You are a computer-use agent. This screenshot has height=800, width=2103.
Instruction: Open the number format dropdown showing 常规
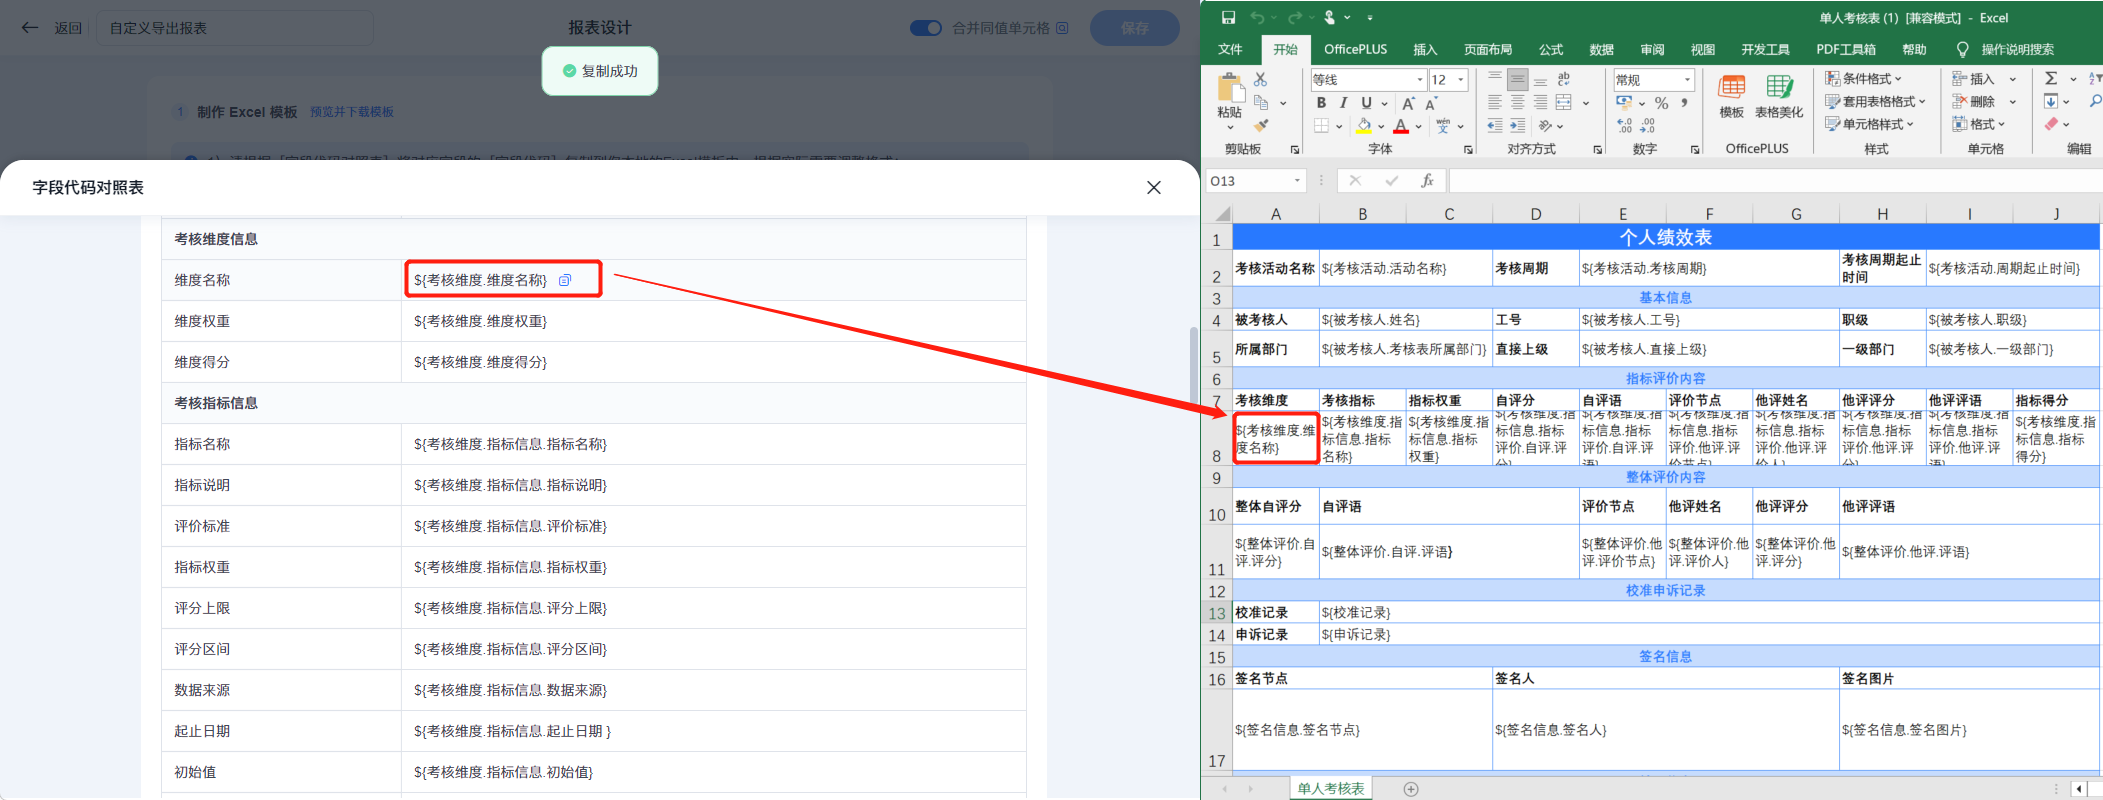pyautogui.click(x=1688, y=79)
